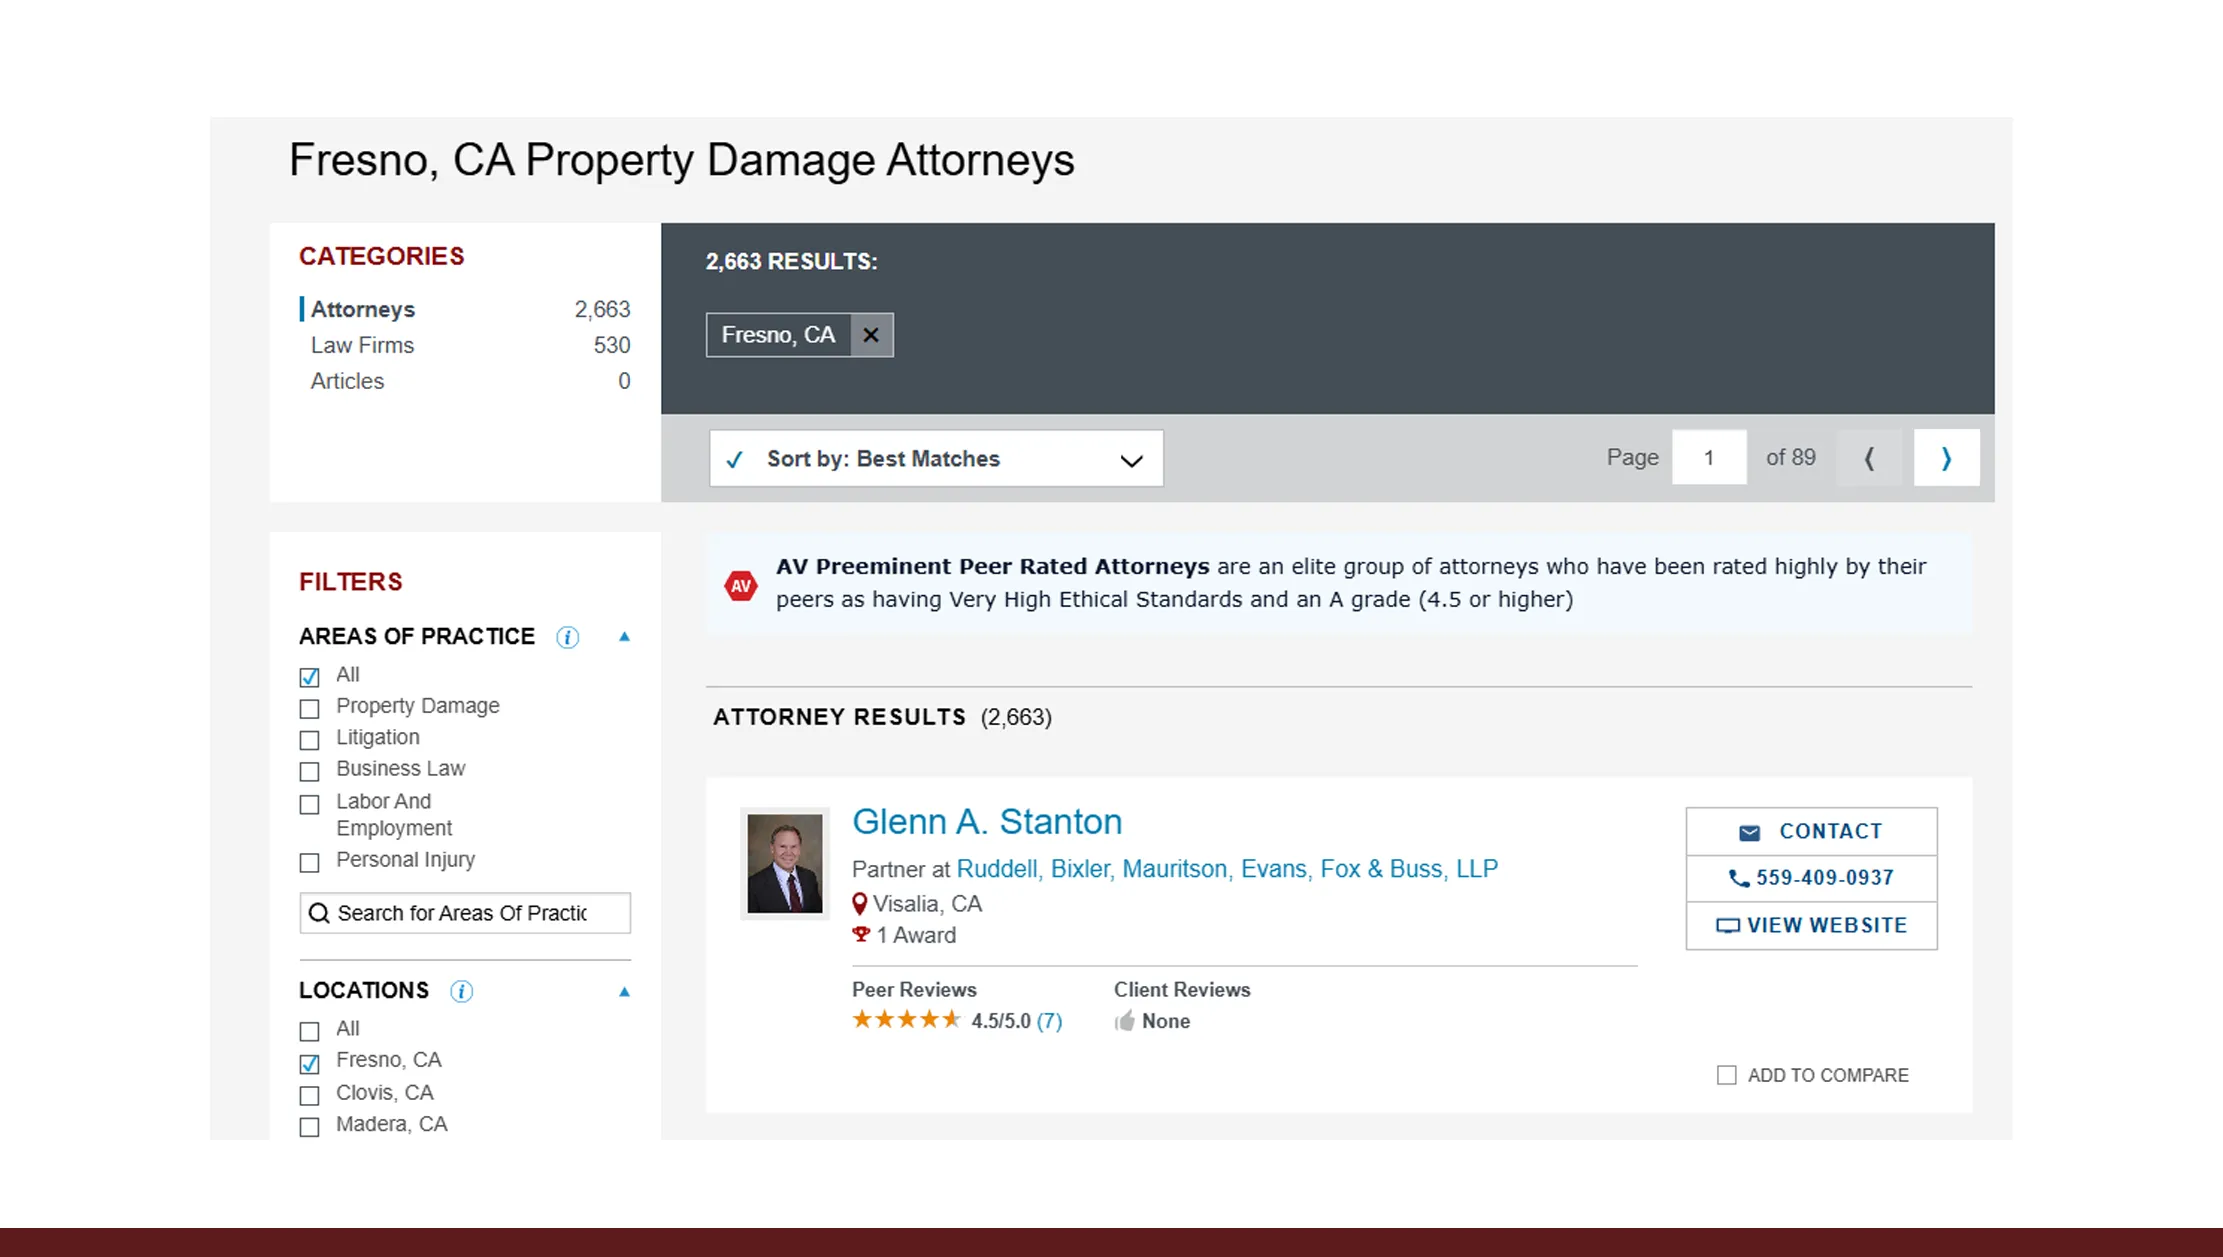Remove the Fresno, CA filter chip

pyautogui.click(x=869, y=335)
